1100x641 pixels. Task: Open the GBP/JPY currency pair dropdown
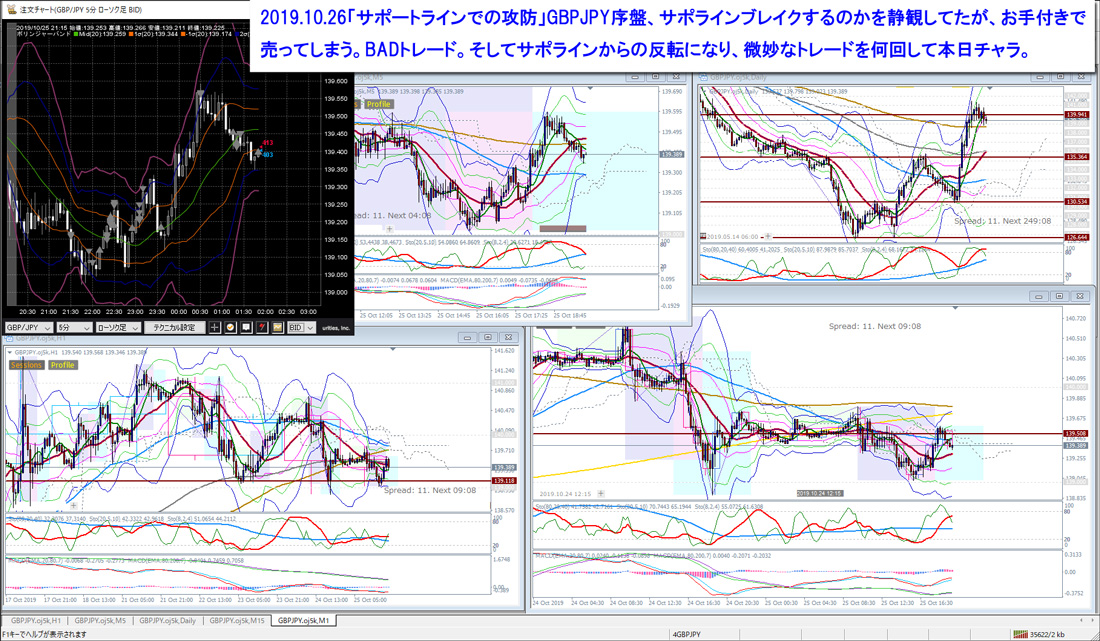pos(29,328)
